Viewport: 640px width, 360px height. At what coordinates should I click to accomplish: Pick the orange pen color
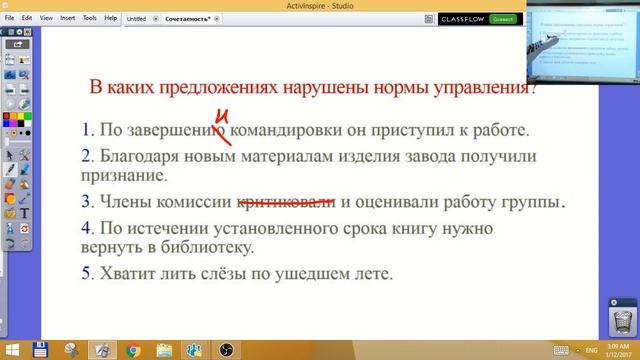tap(13, 116)
